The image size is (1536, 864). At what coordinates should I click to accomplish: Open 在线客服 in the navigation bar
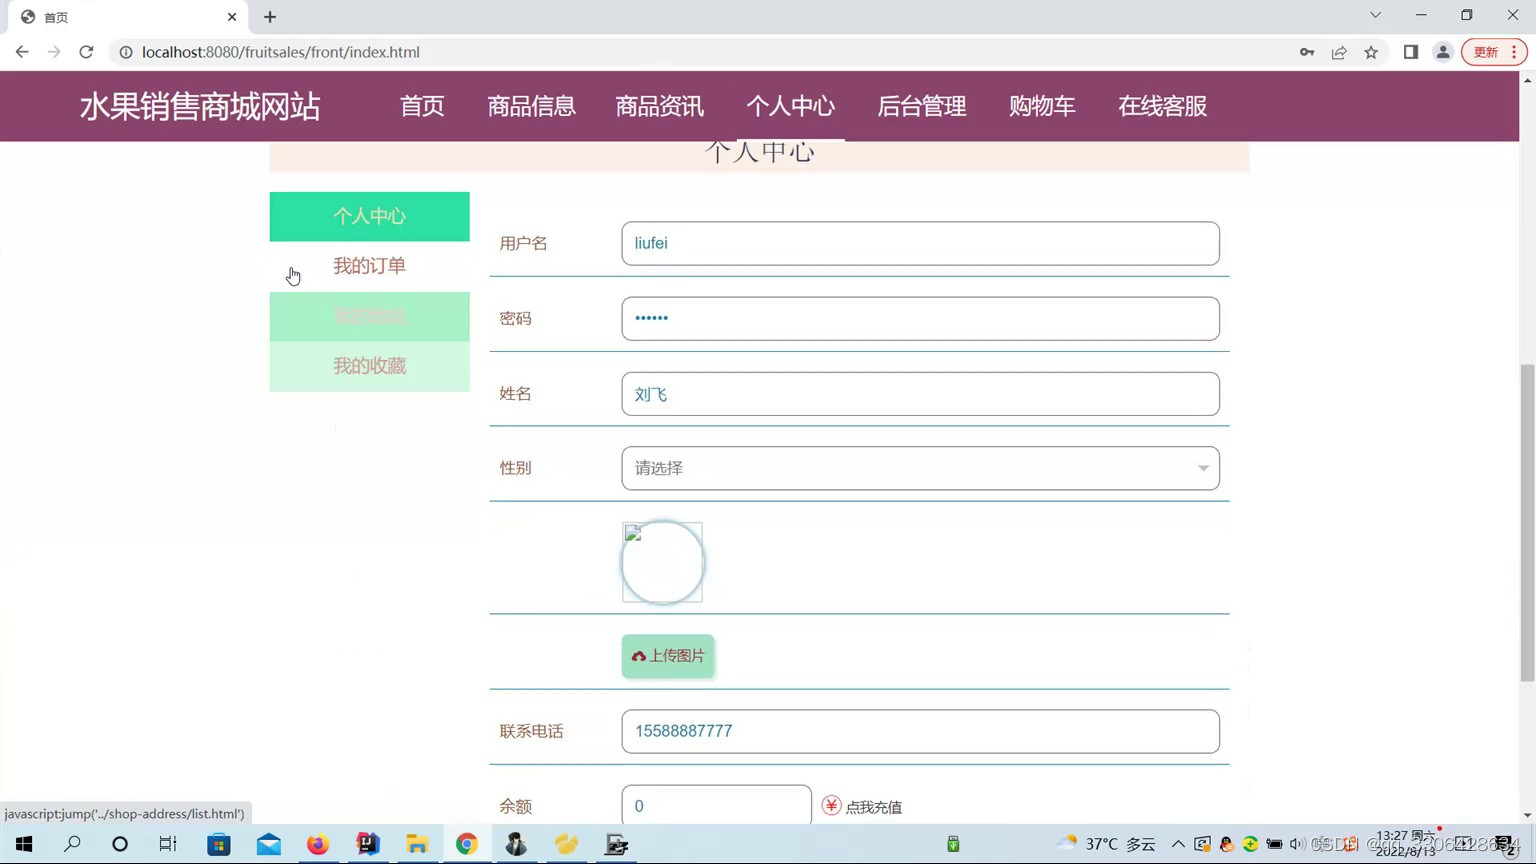pyautogui.click(x=1162, y=106)
